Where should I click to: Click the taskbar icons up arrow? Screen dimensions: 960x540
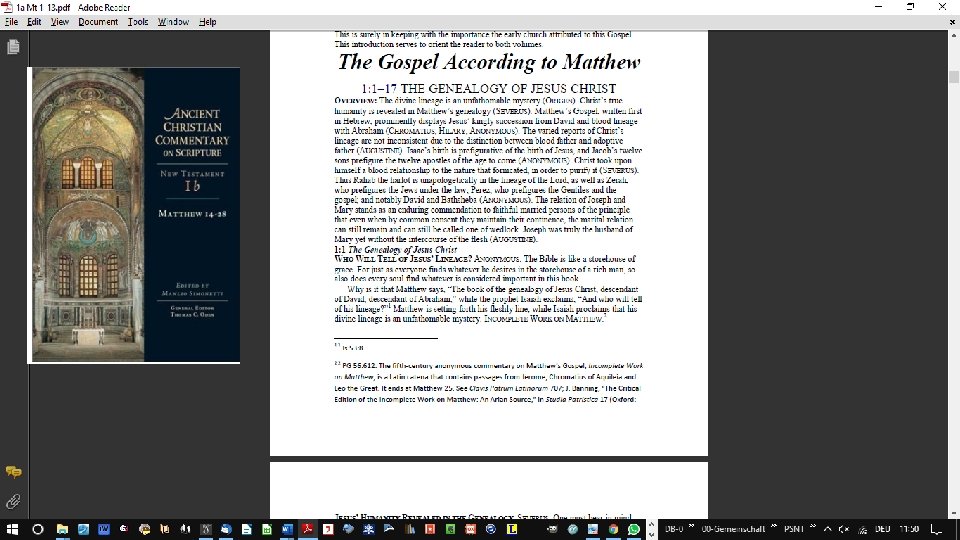coord(651,524)
